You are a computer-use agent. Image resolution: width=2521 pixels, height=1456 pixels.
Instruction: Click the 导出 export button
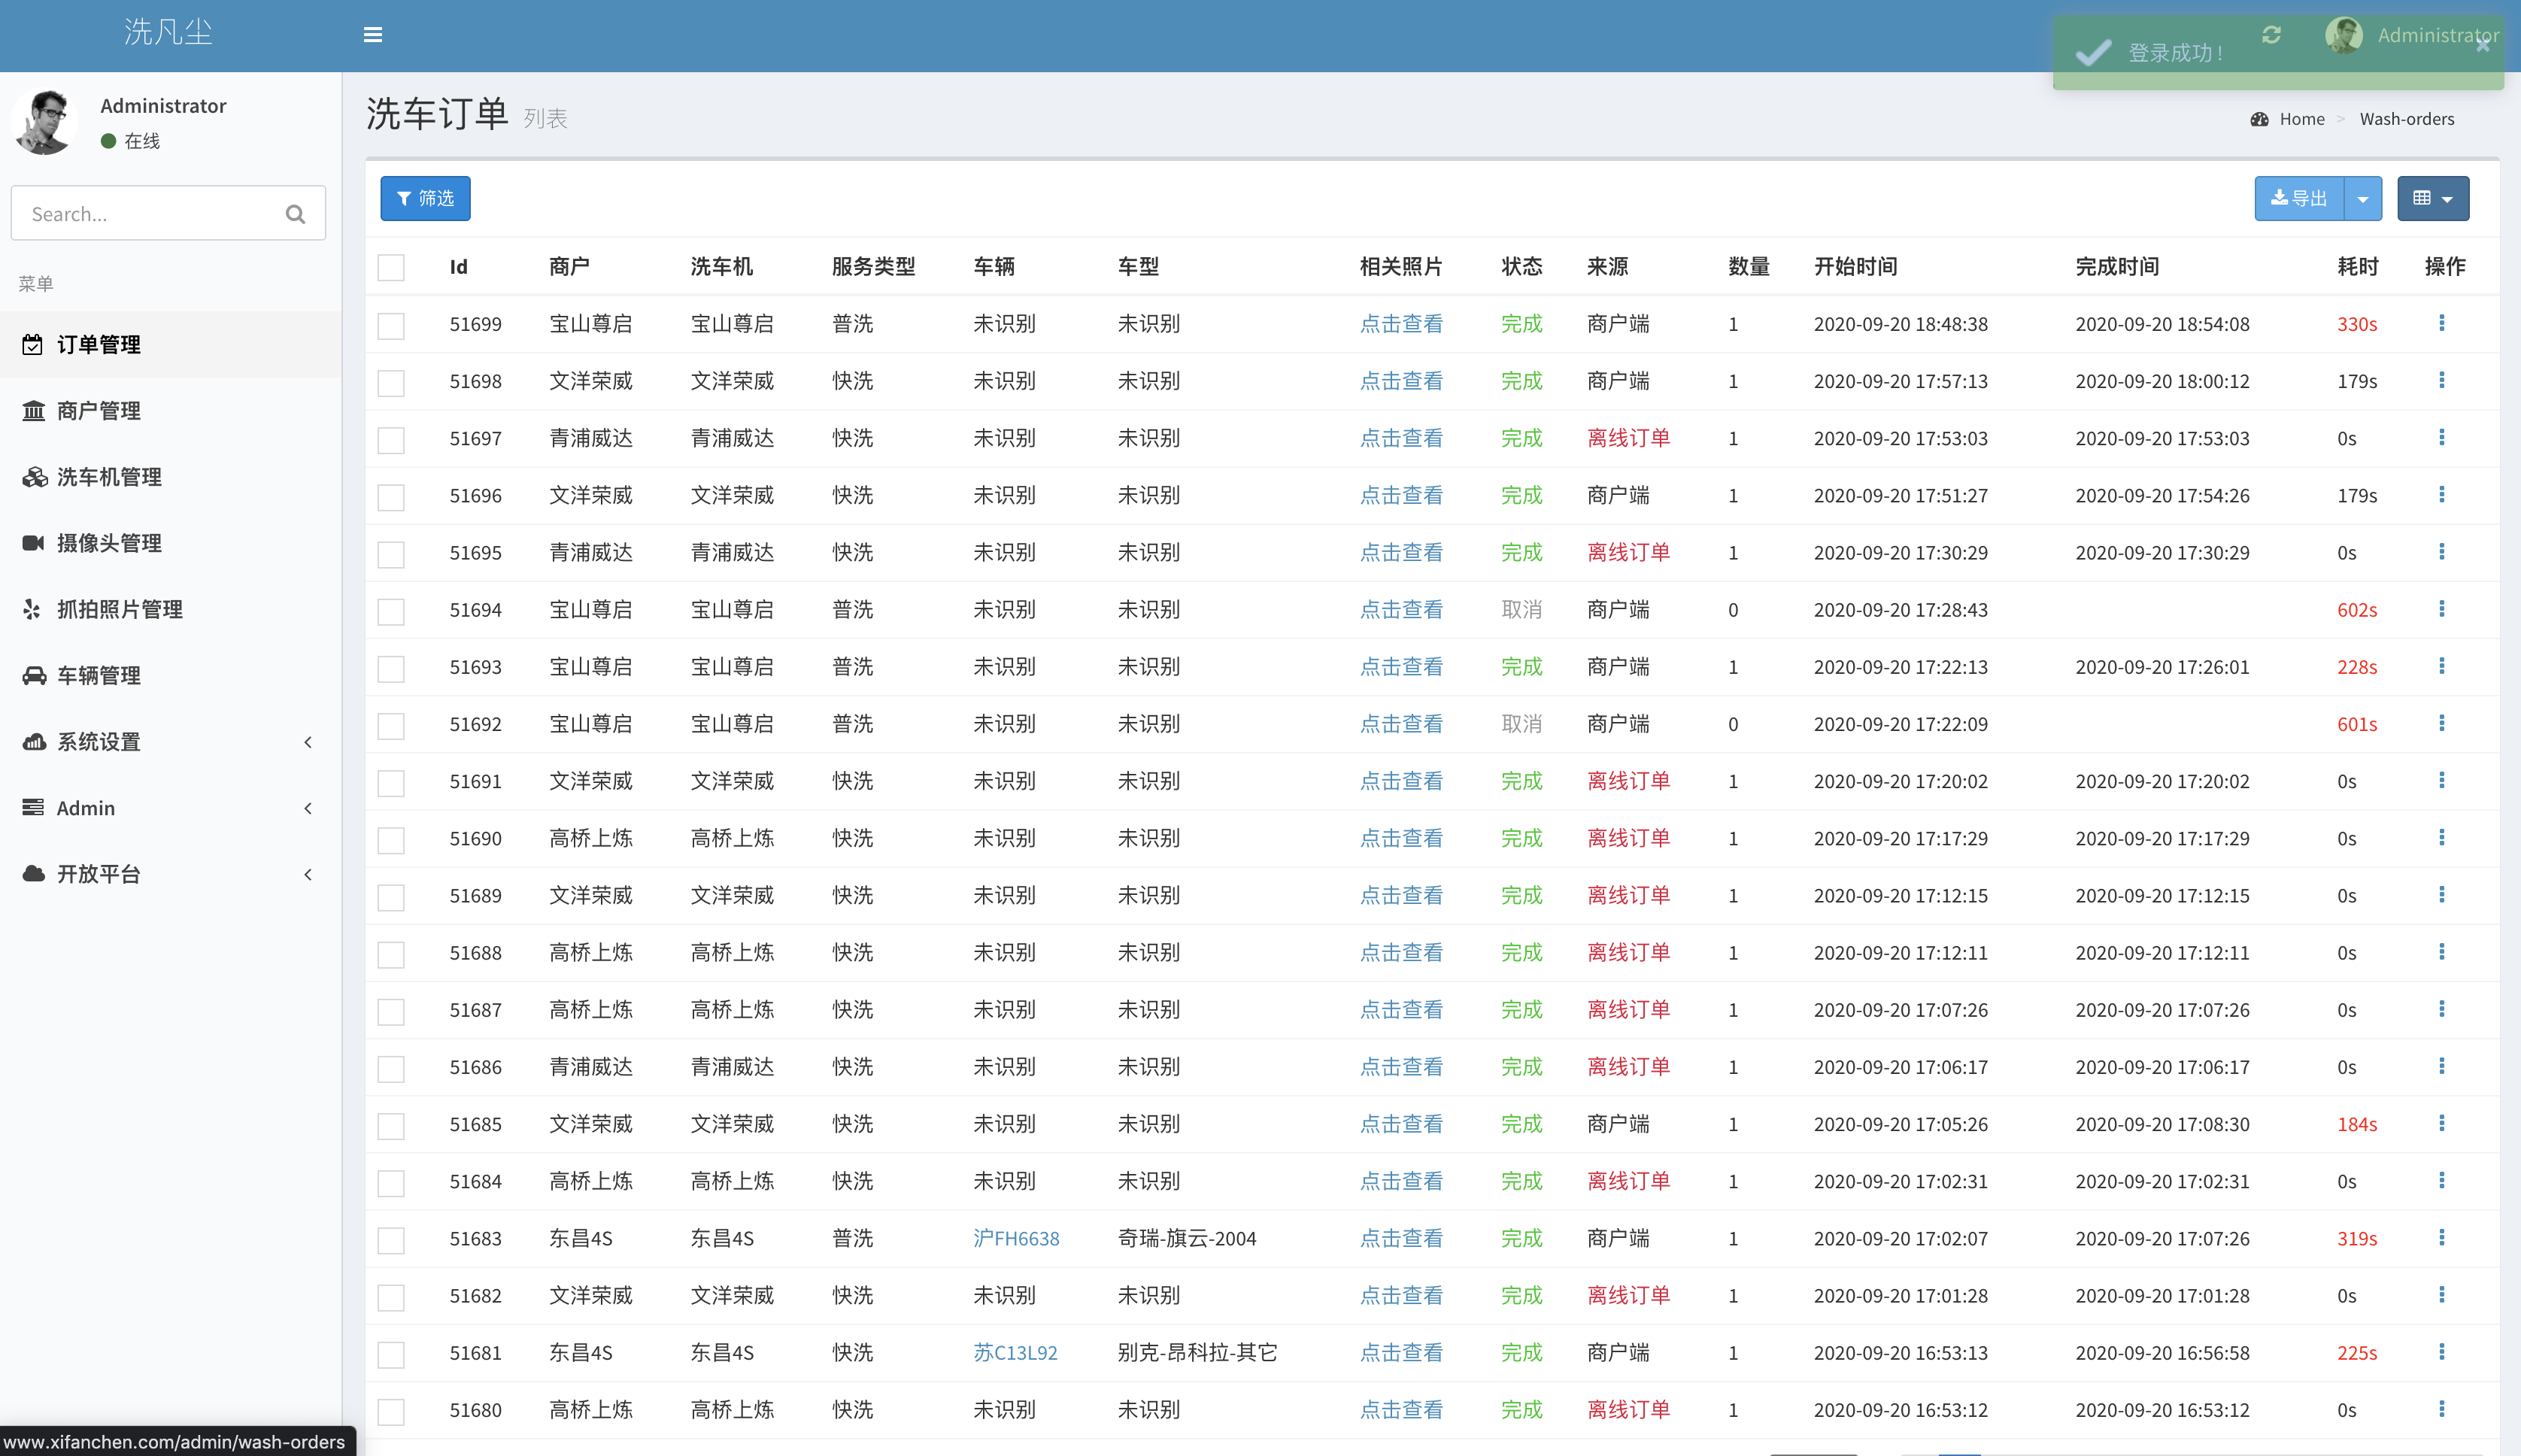click(2299, 199)
